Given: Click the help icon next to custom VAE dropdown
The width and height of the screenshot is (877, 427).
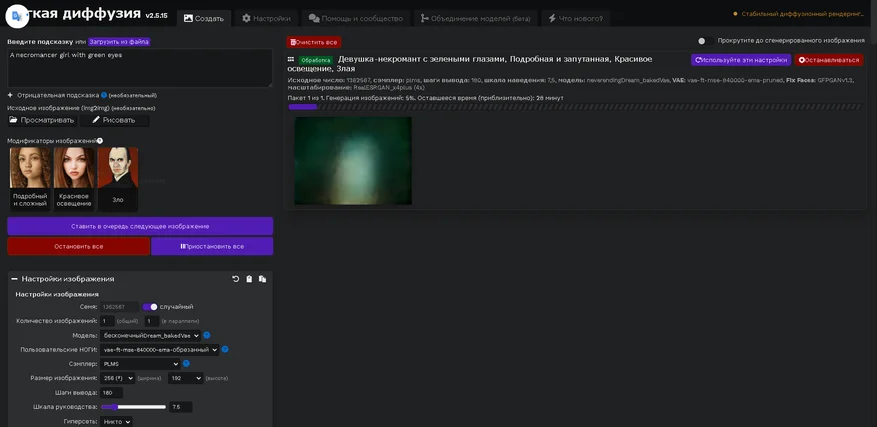Looking at the screenshot, I should (x=225, y=349).
